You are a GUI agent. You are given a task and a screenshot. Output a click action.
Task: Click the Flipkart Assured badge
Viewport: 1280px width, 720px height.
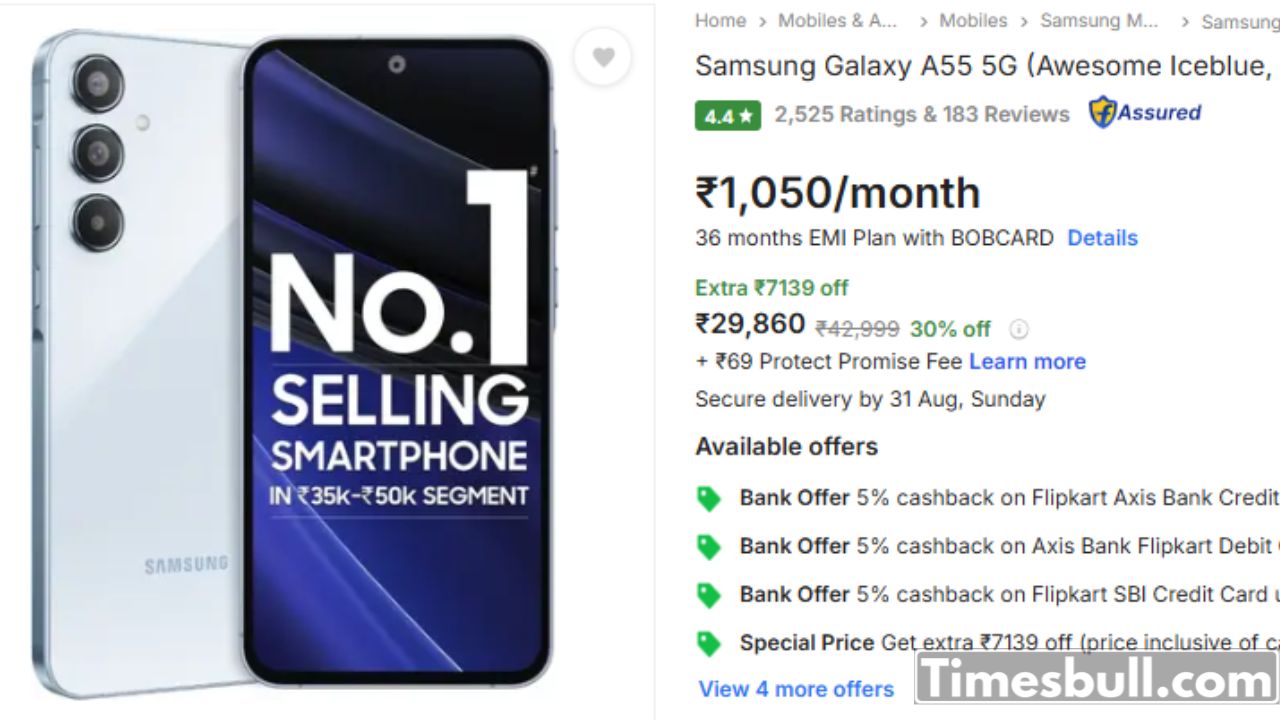[x=1145, y=113]
